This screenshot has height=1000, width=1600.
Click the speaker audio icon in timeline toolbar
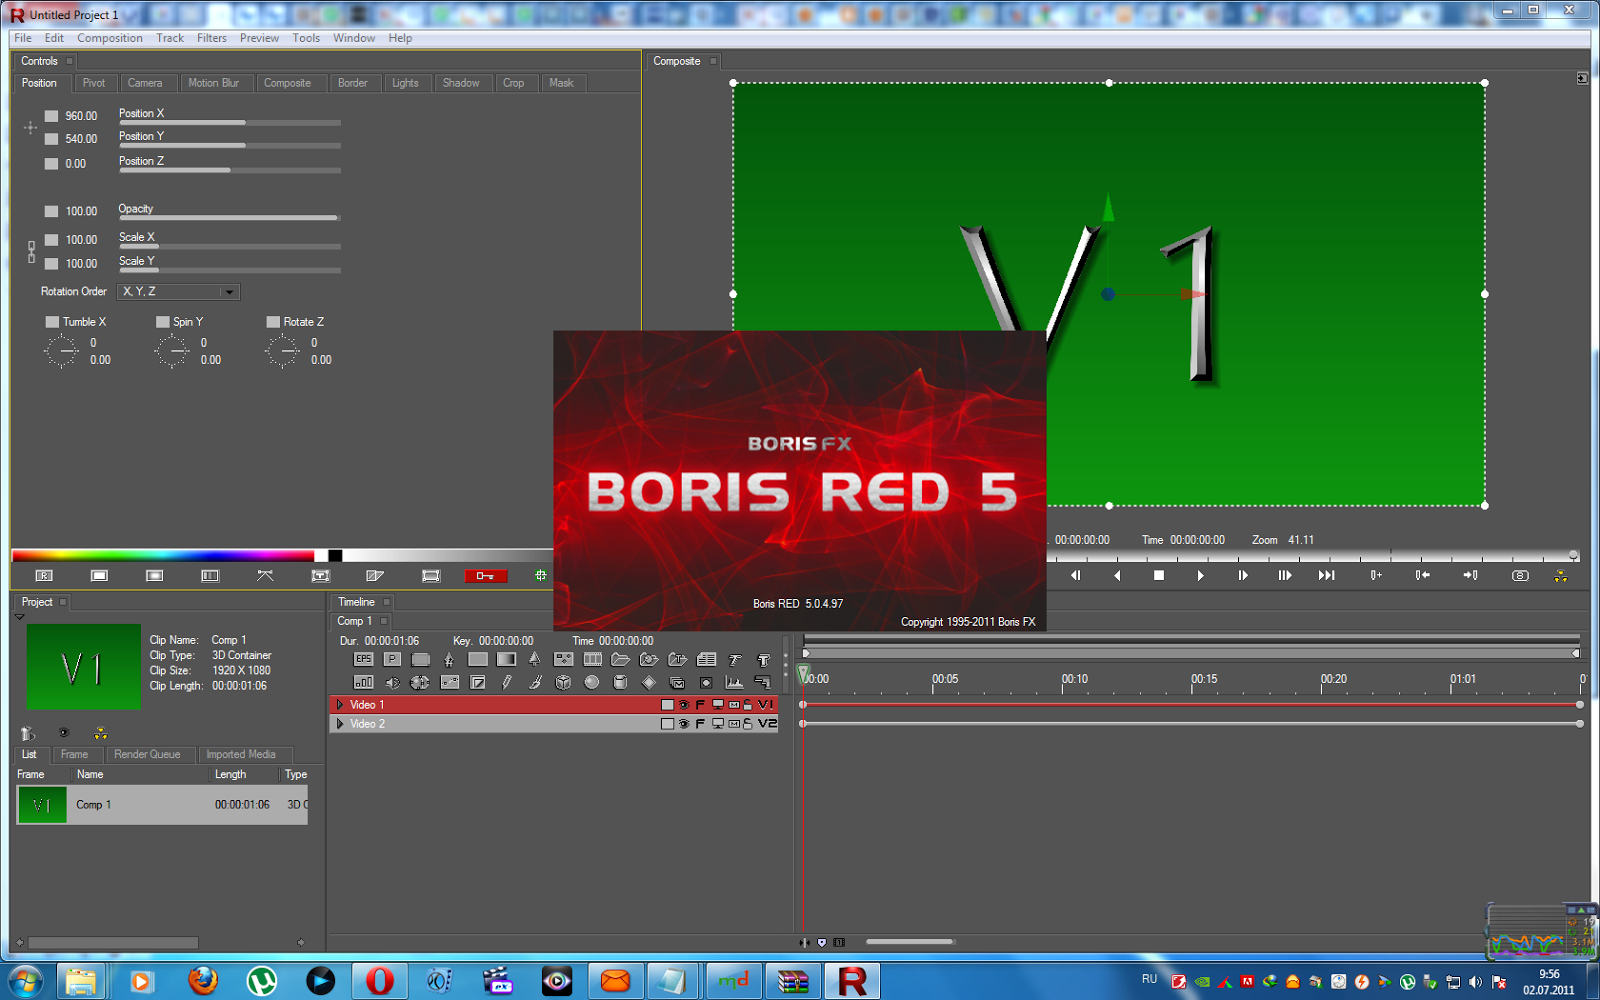pos(392,683)
